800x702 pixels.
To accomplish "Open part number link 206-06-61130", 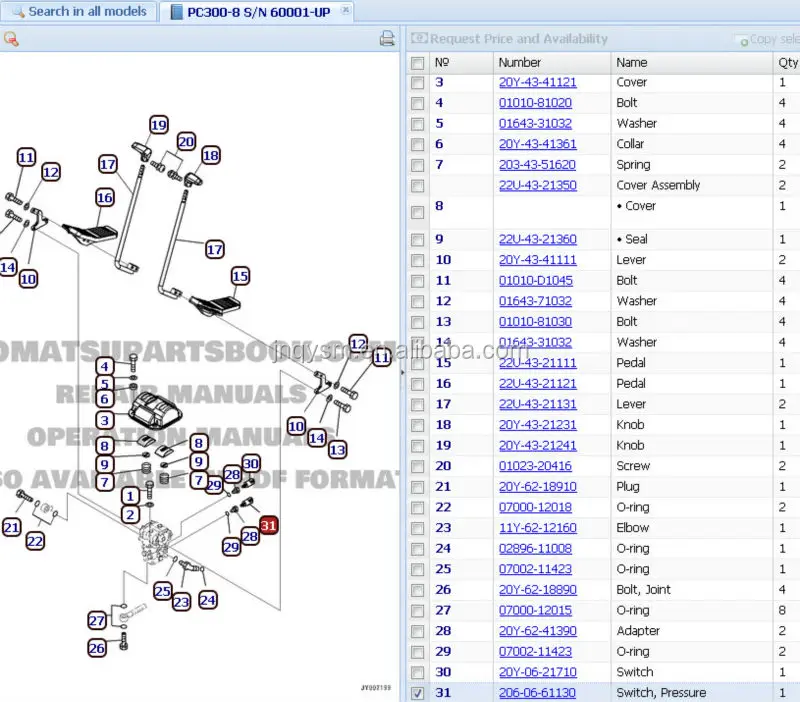I will click(x=537, y=693).
